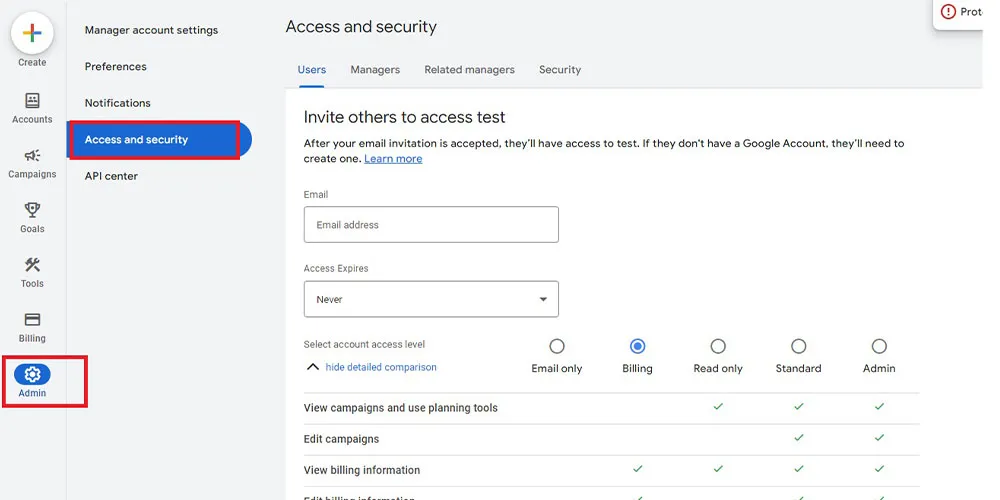
Task: Click the Admin gear icon
Action: 32,375
